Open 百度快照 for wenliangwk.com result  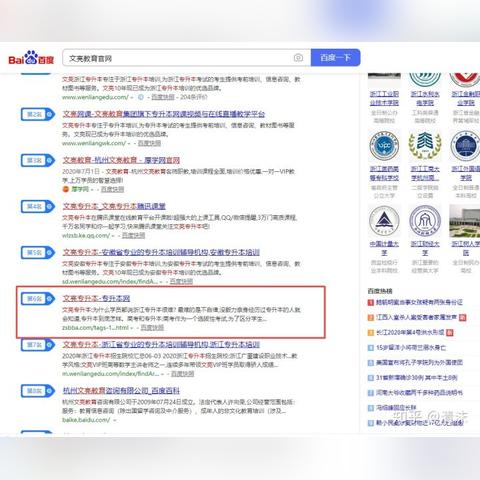click(x=149, y=143)
